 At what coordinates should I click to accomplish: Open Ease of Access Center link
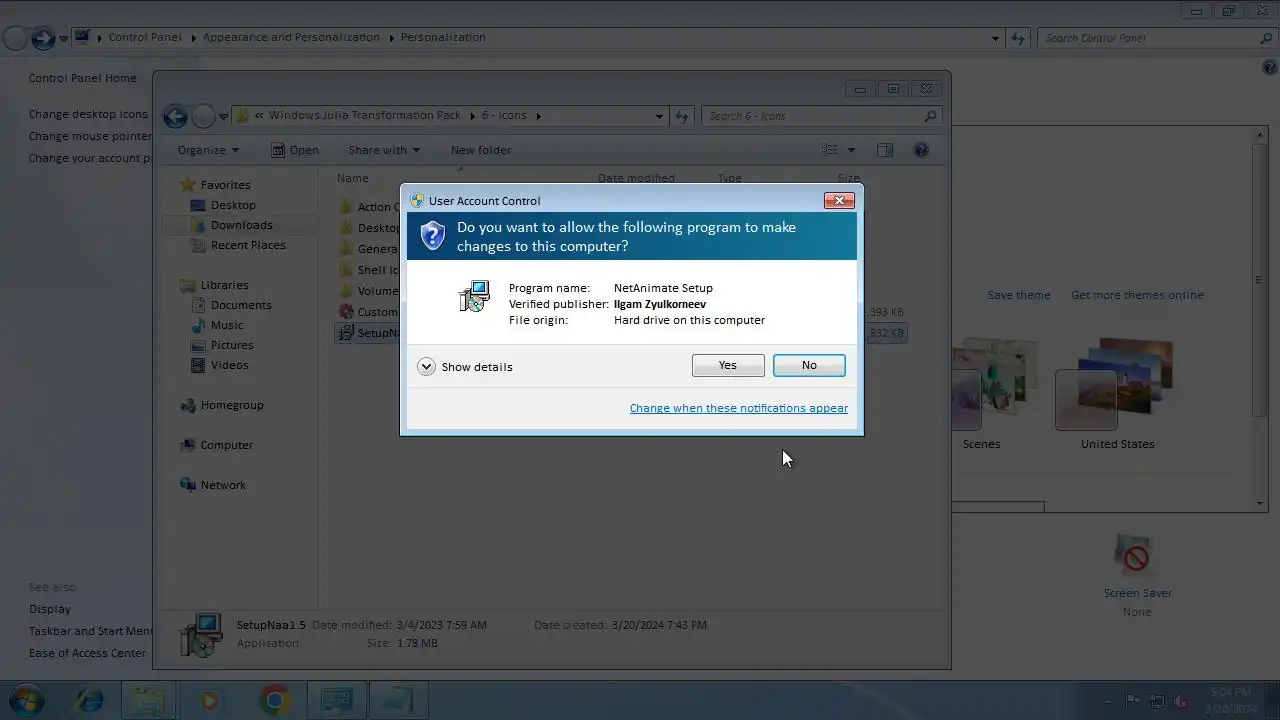point(88,653)
